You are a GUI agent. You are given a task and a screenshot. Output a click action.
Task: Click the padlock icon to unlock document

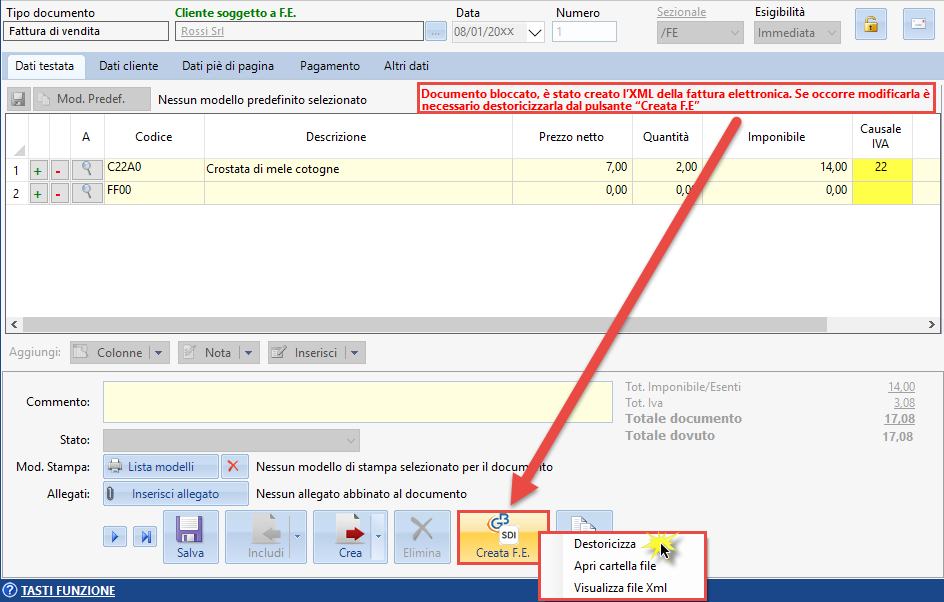coord(871,25)
